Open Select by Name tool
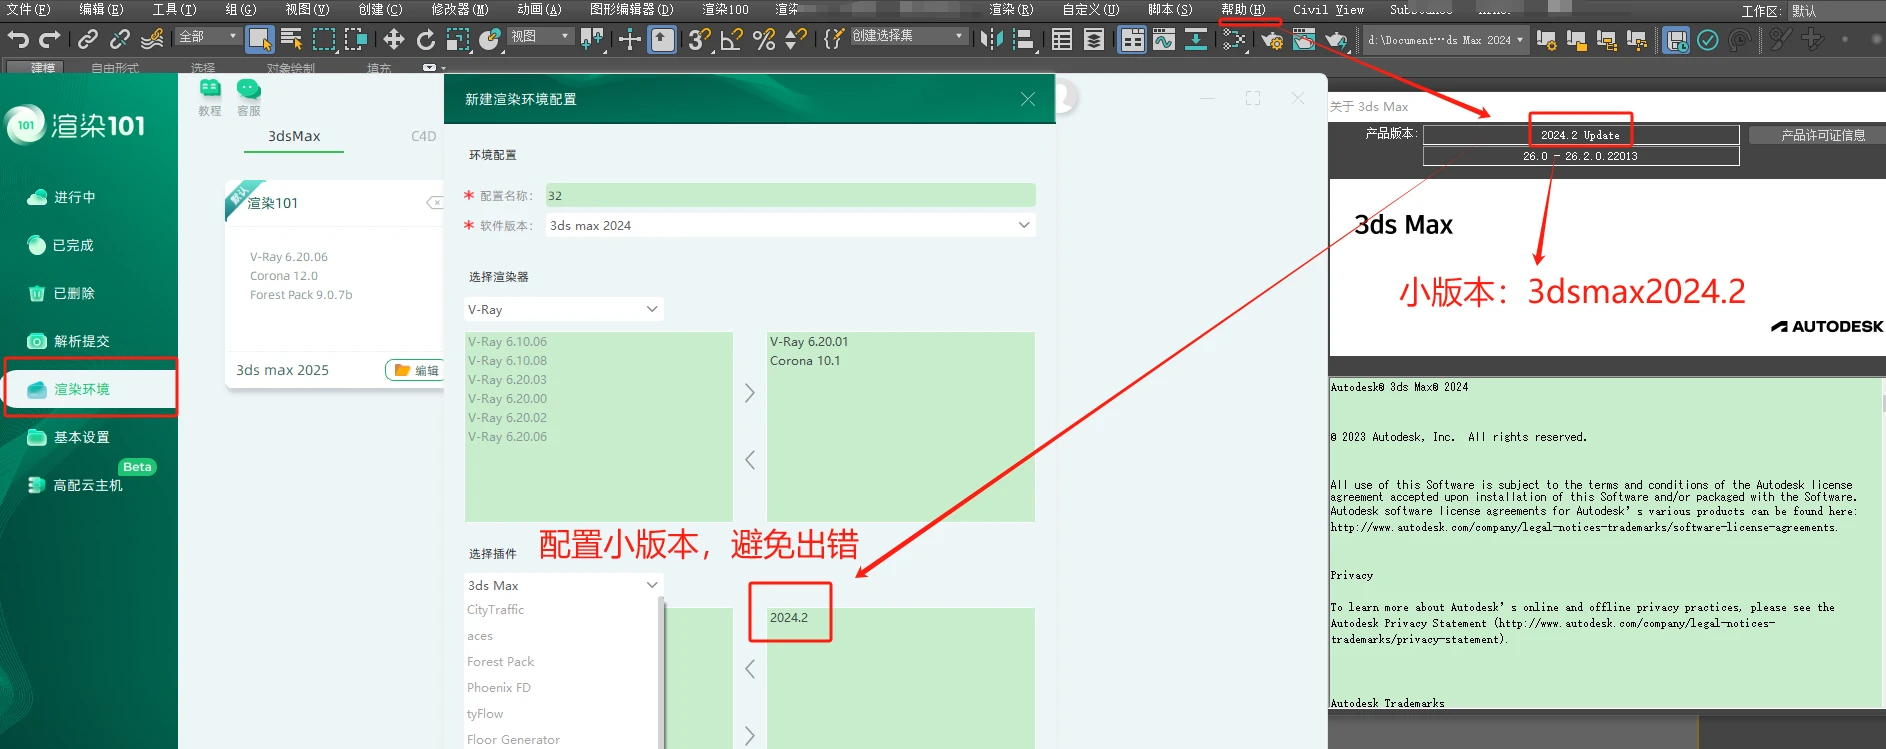 292,40
